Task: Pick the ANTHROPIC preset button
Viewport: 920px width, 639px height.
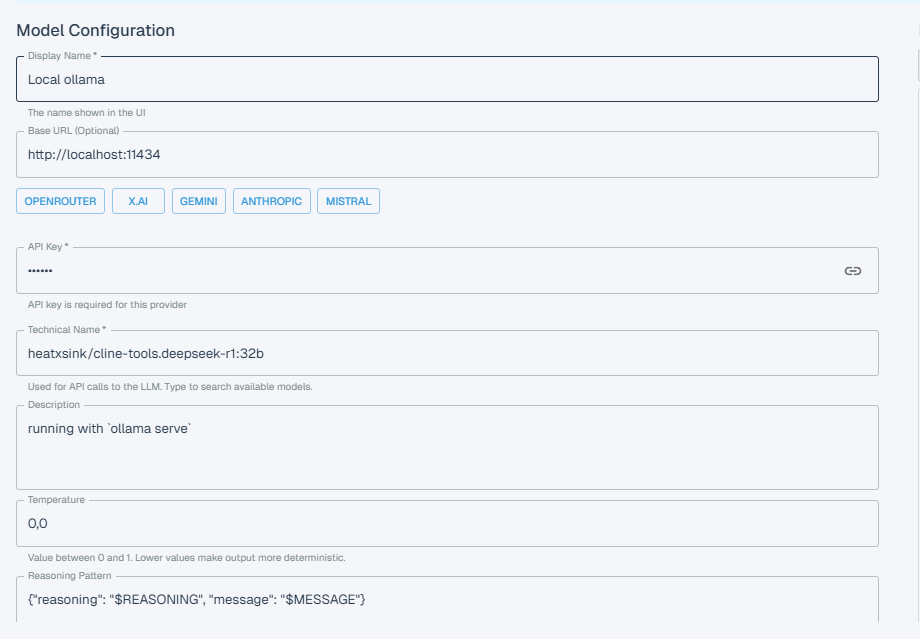Action: (272, 201)
